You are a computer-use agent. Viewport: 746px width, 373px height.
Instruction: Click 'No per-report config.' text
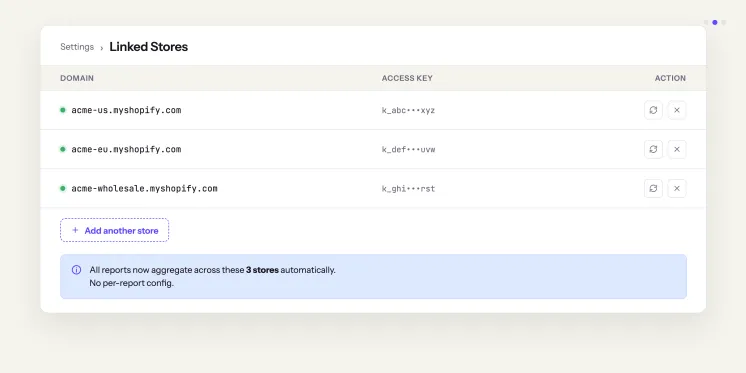point(132,283)
